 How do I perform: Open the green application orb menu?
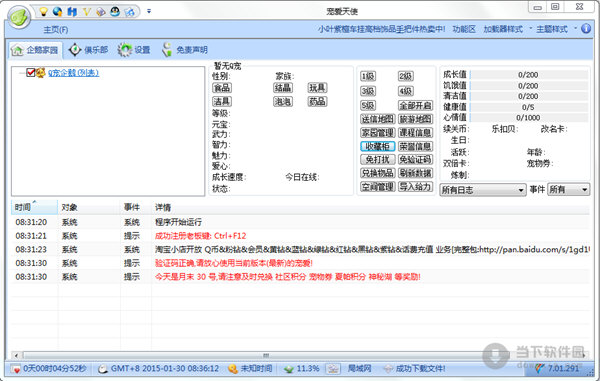pyautogui.click(x=19, y=17)
